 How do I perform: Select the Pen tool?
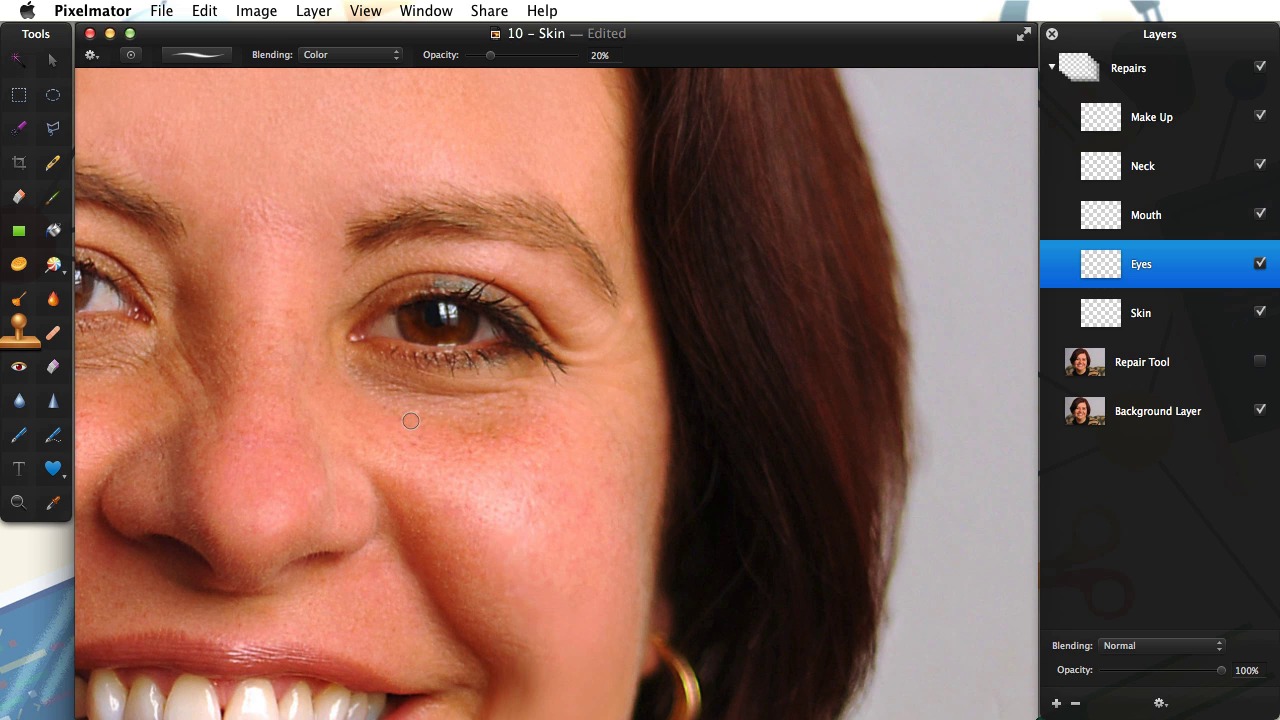tap(18, 435)
